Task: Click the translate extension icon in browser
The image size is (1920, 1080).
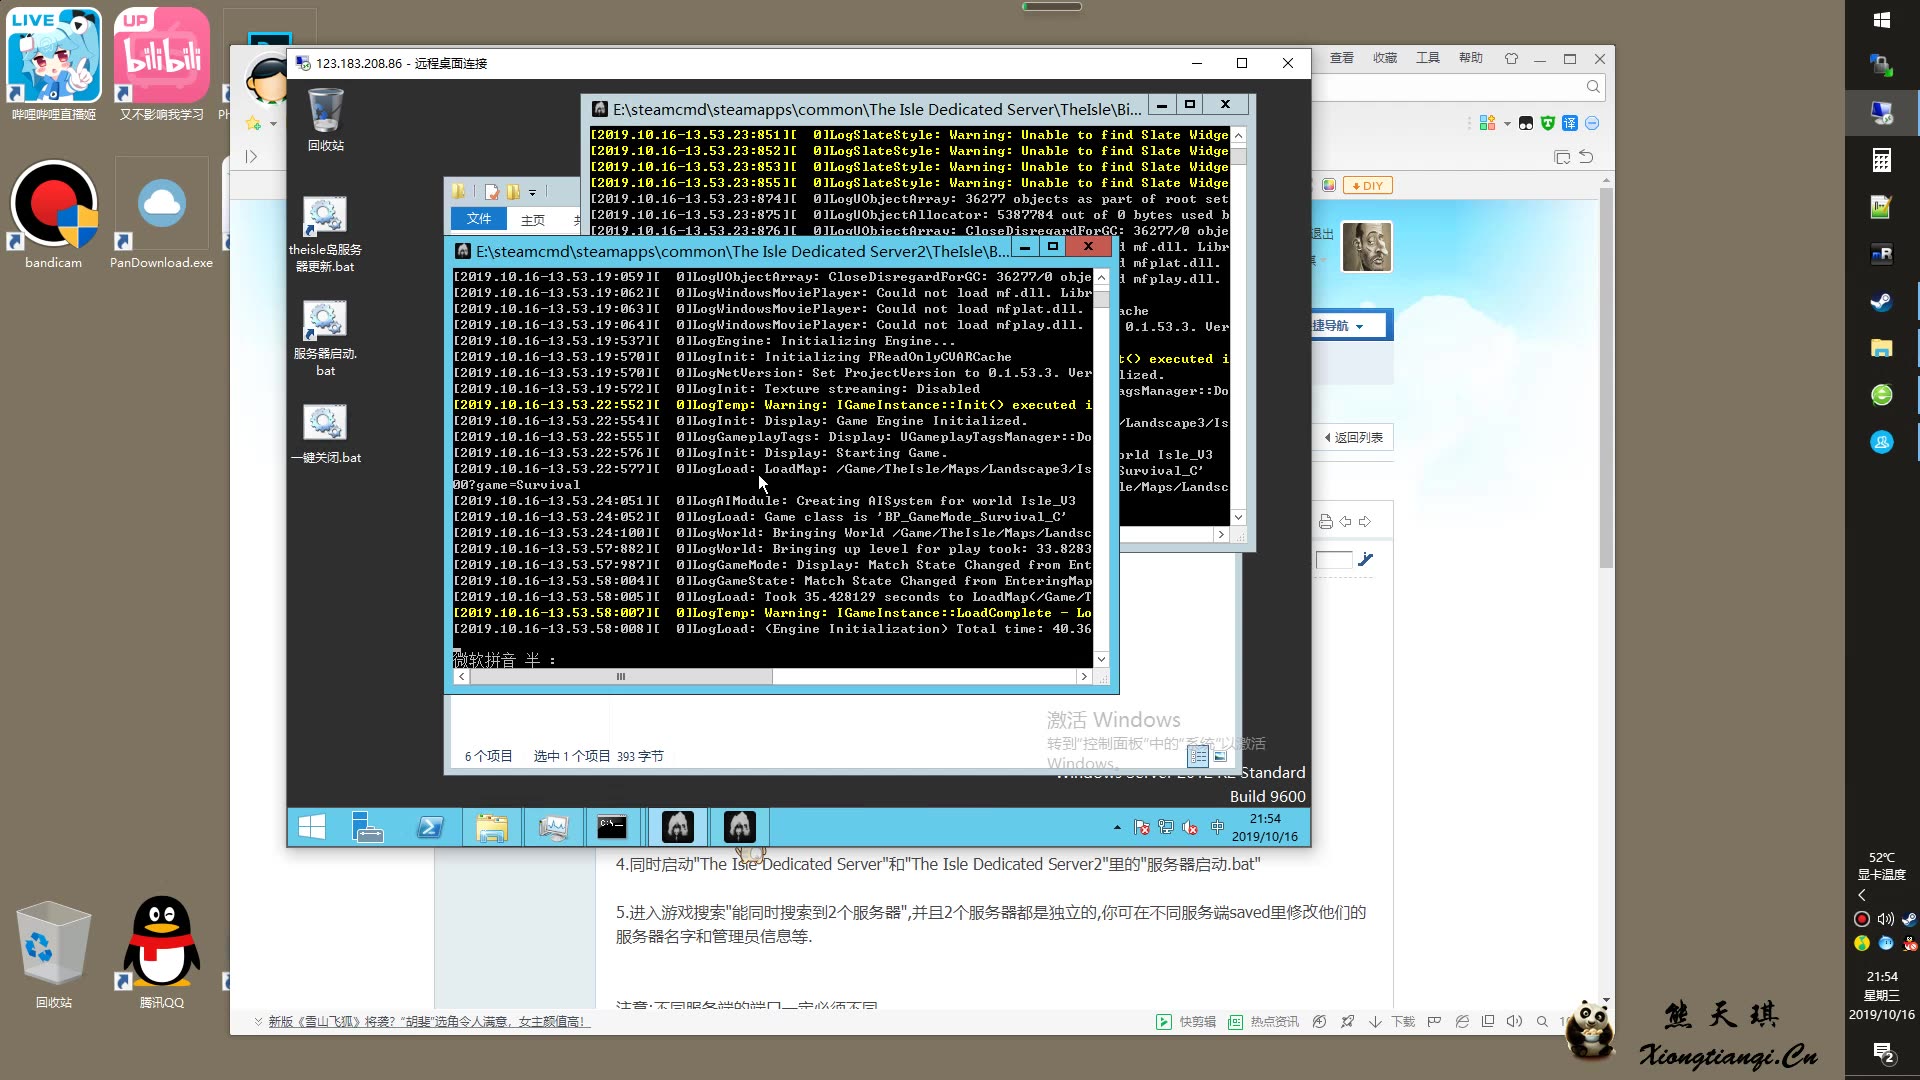Action: (1569, 123)
